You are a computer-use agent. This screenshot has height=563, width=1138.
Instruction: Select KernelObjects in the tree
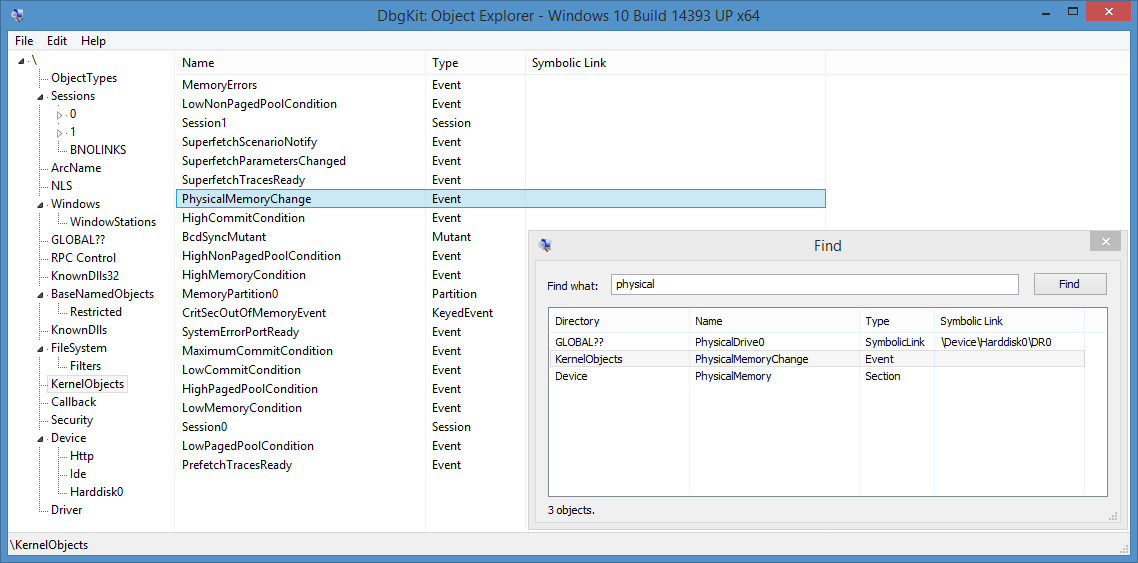pos(87,384)
